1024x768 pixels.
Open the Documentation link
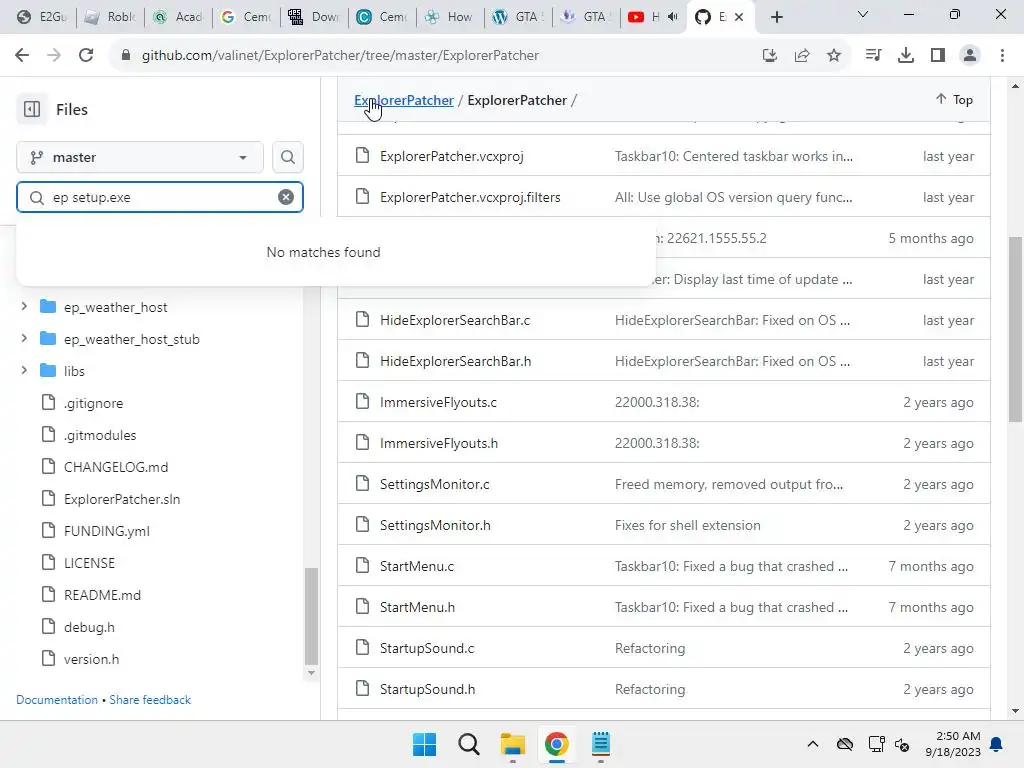pos(57,699)
